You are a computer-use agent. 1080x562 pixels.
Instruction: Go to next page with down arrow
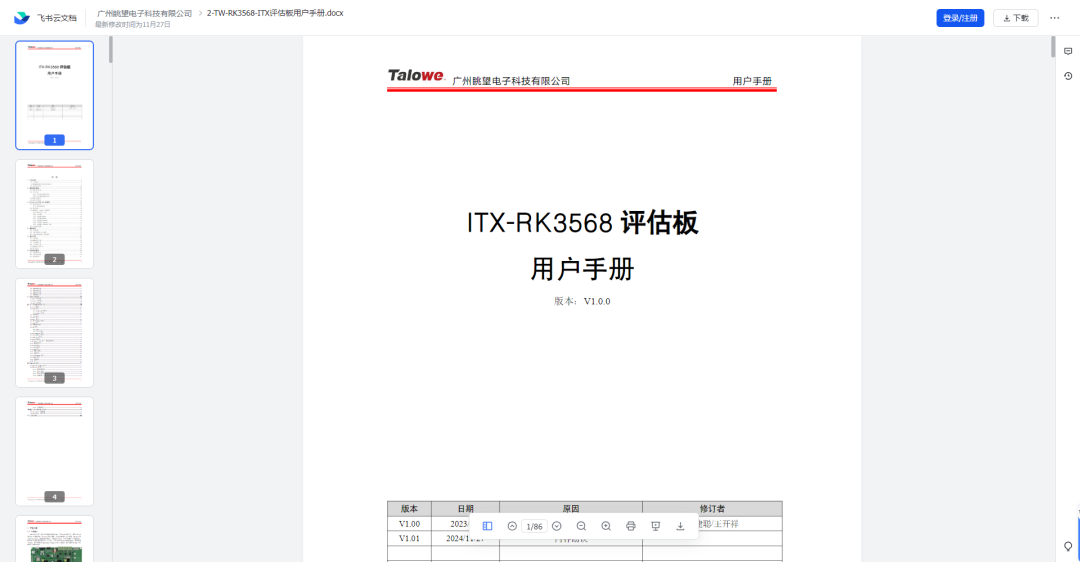coord(557,526)
